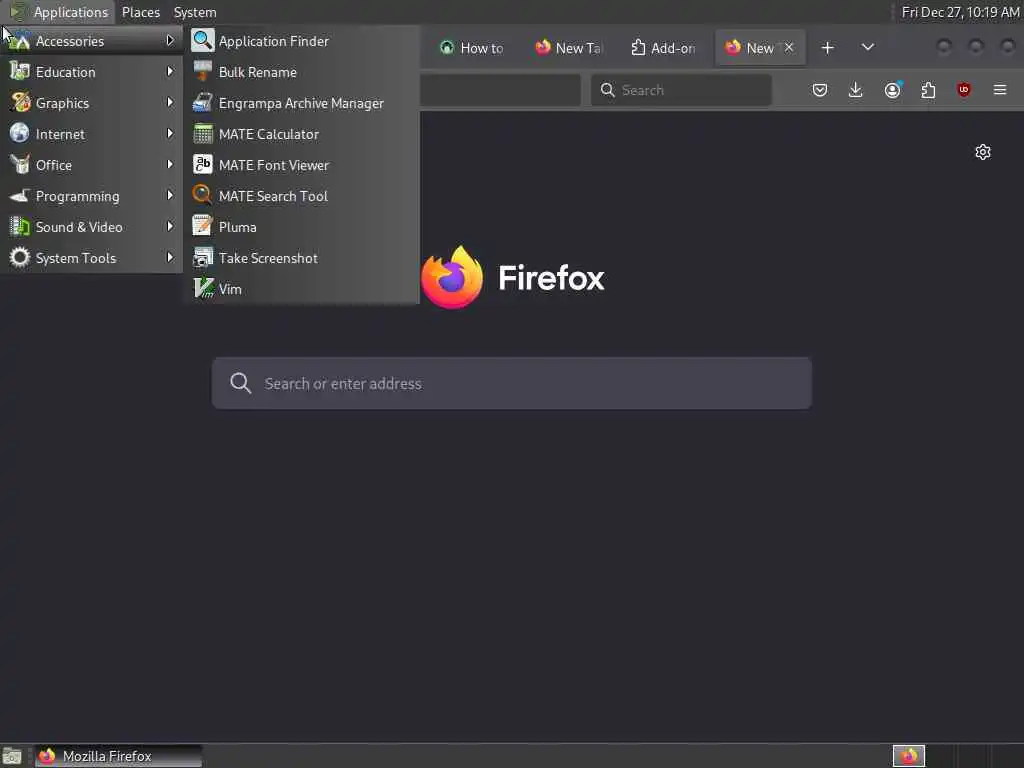Switch to the Add-ons tab

click(664, 48)
